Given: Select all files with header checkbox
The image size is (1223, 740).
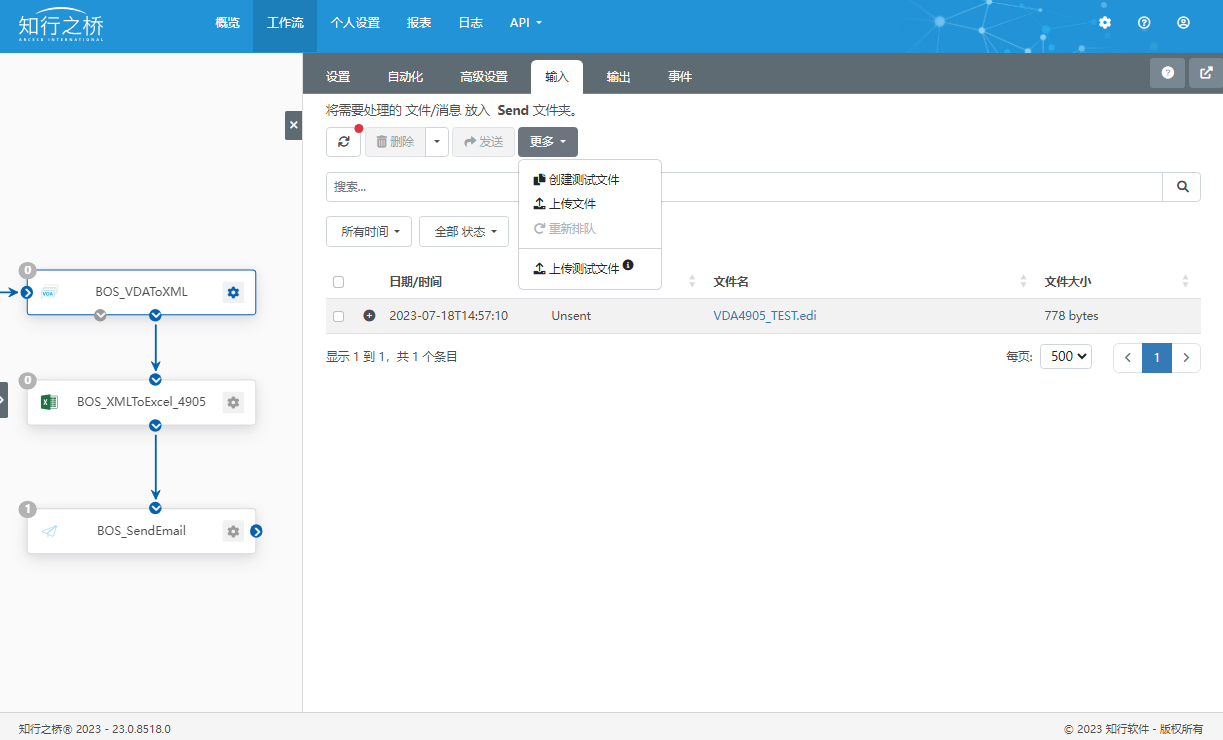Looking at the screenshot, I should (338, 282).
